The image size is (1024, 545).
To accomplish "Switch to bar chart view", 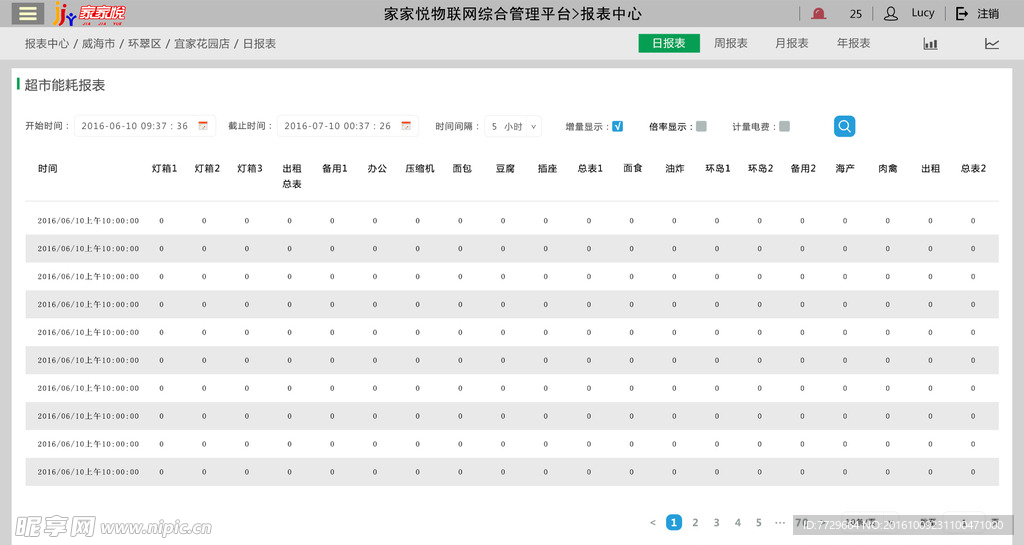I will tap(930, 44).
